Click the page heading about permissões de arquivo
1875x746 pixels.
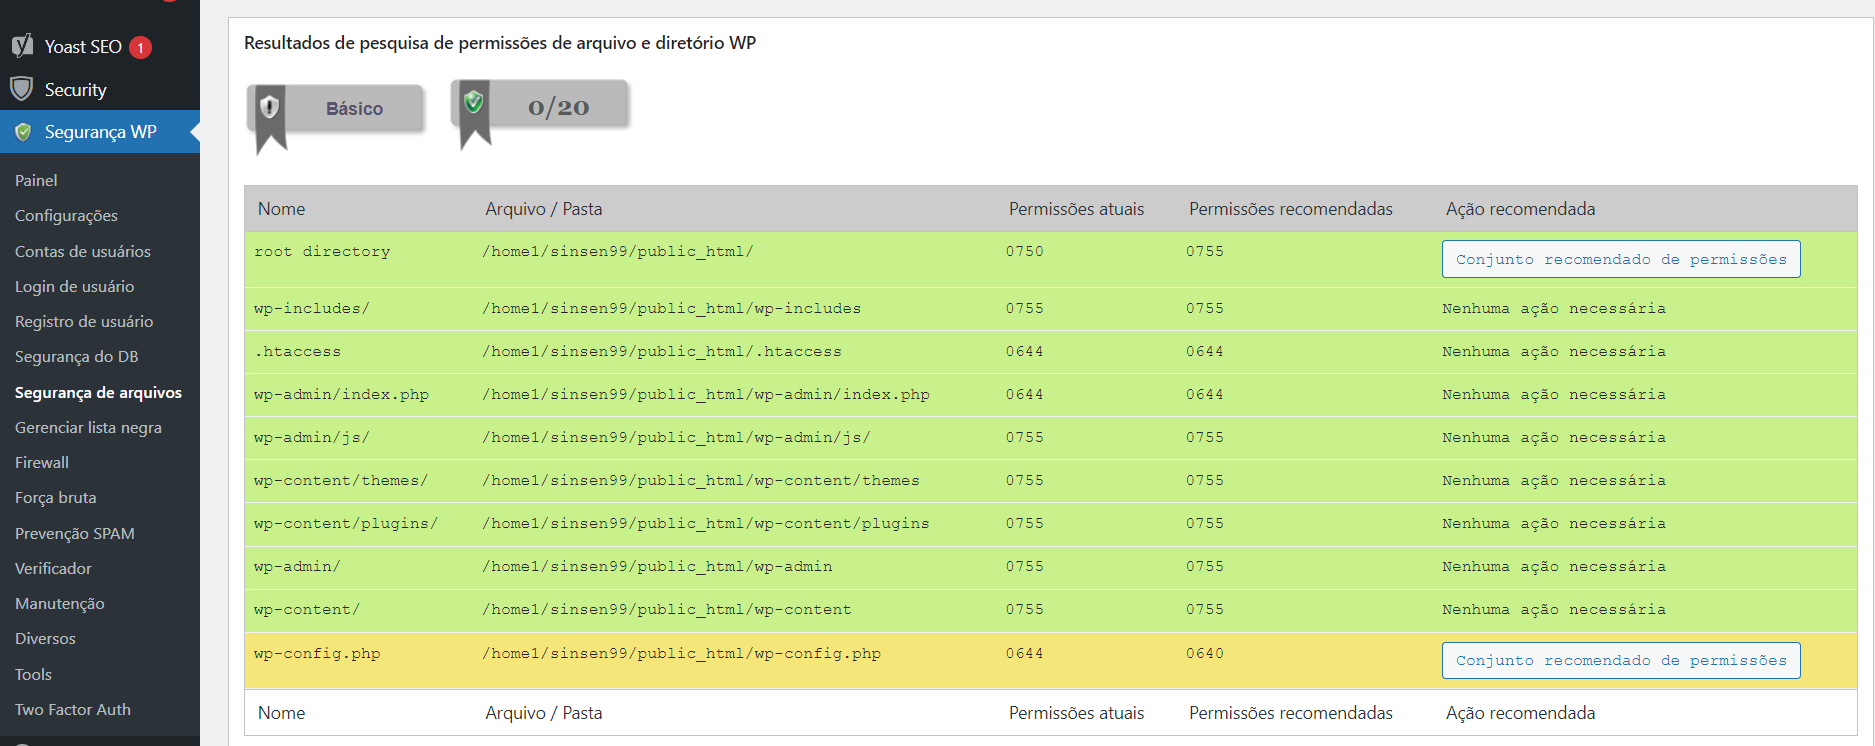(500, 43)
